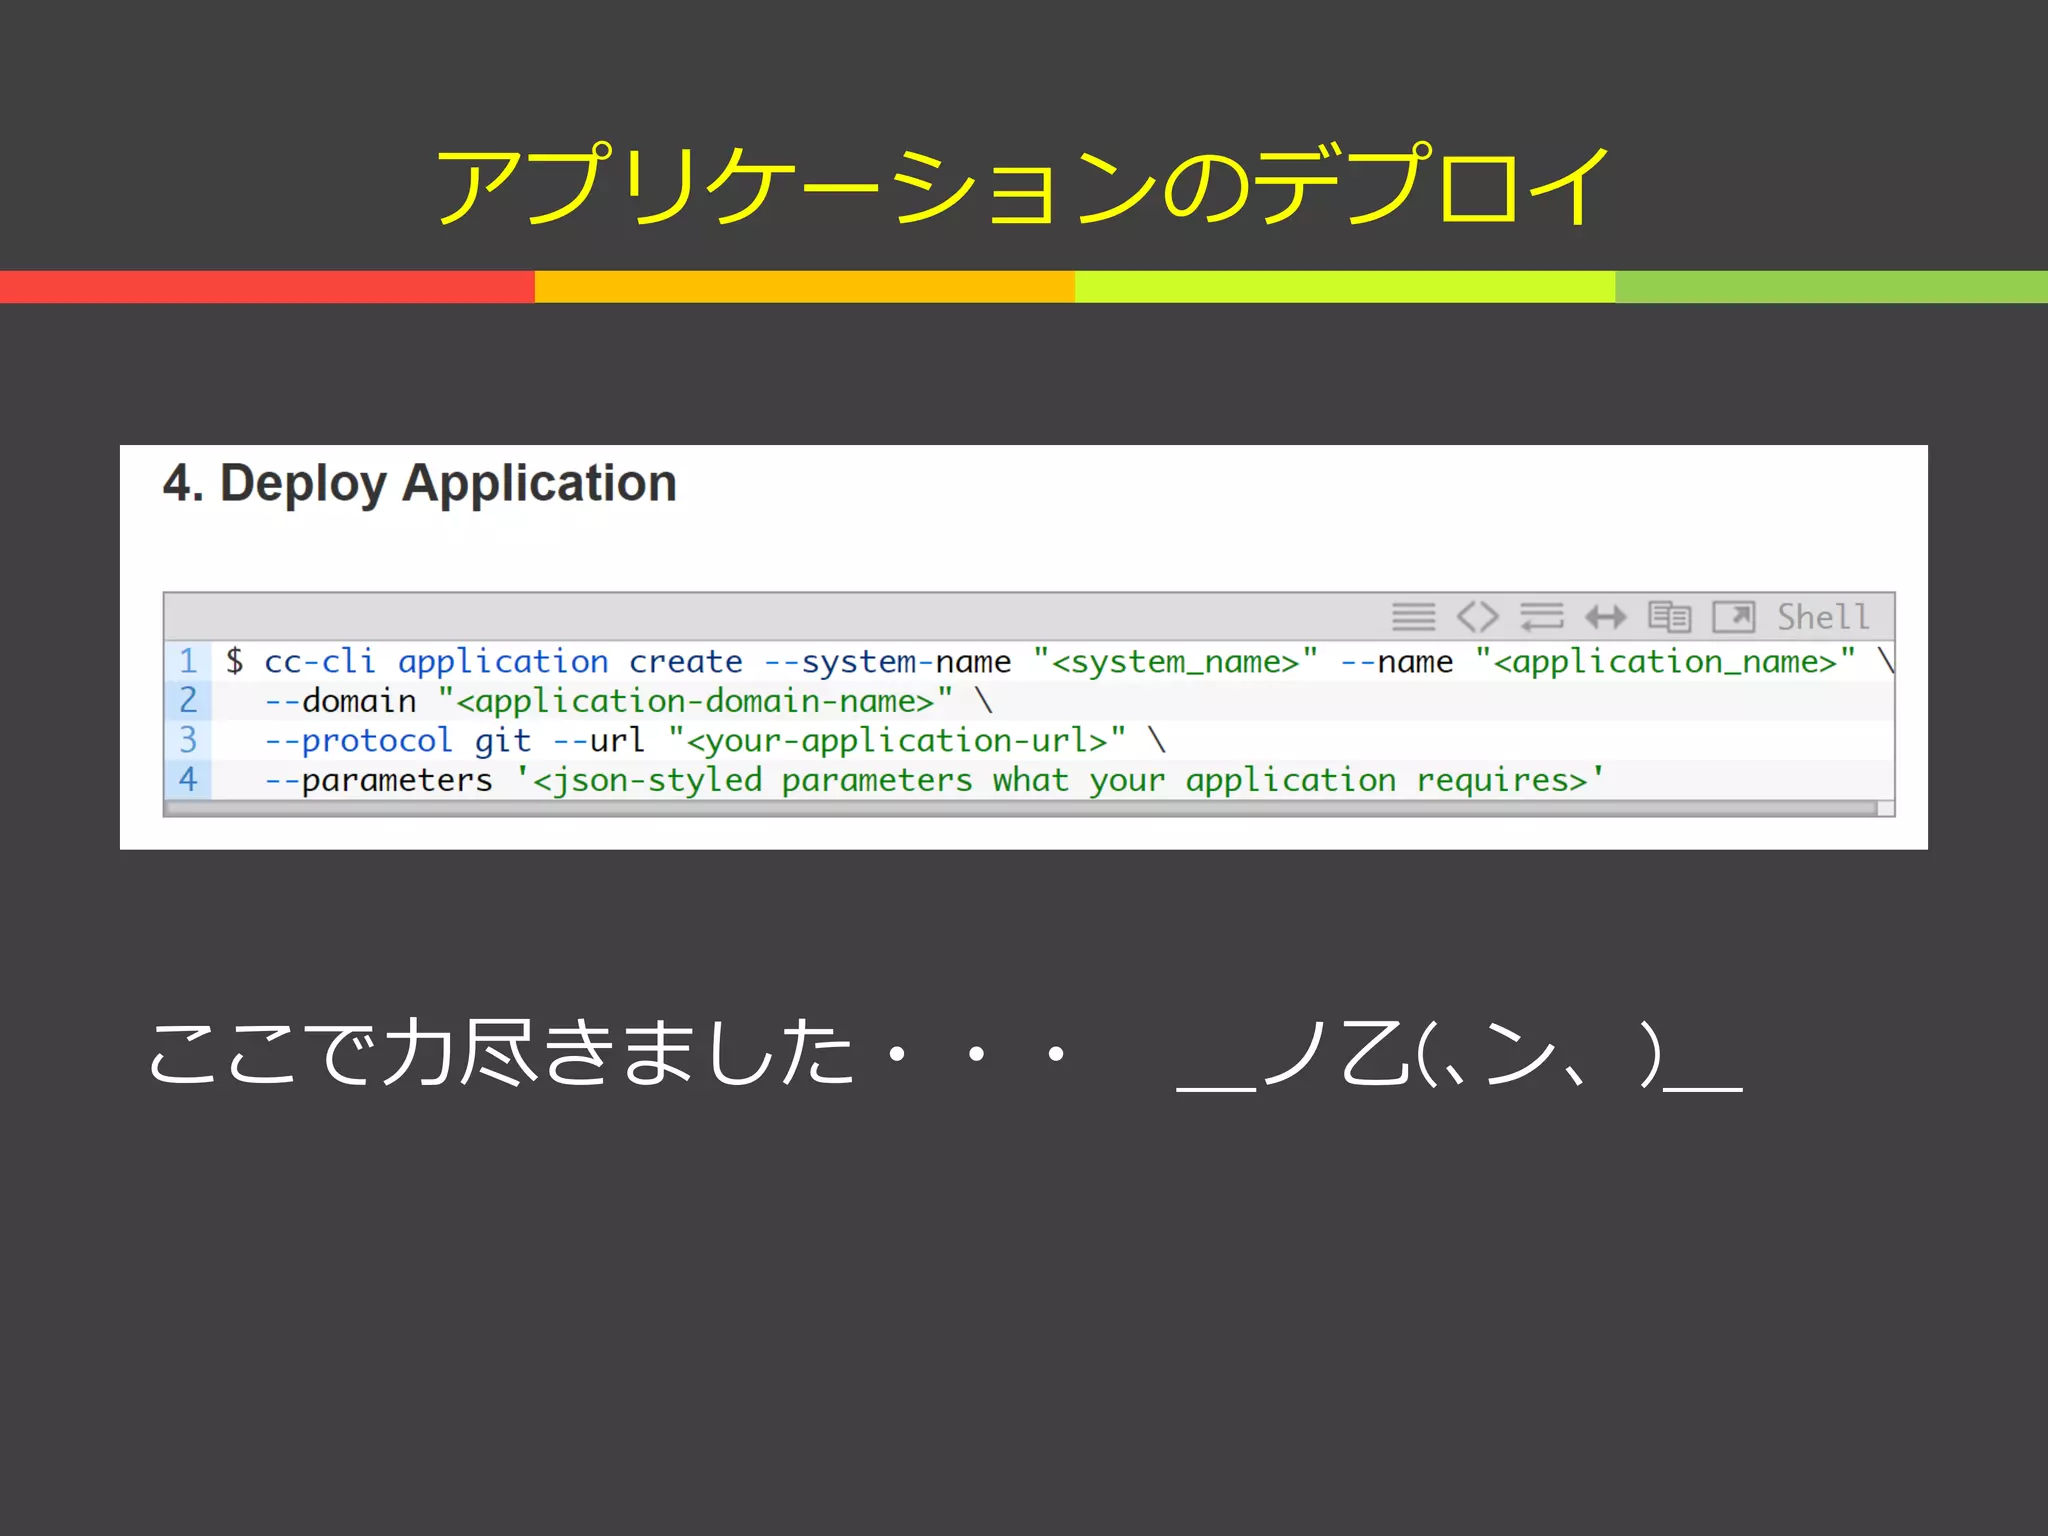Click the Shell language label
2048x1536 pixels.
[1822, 617]
